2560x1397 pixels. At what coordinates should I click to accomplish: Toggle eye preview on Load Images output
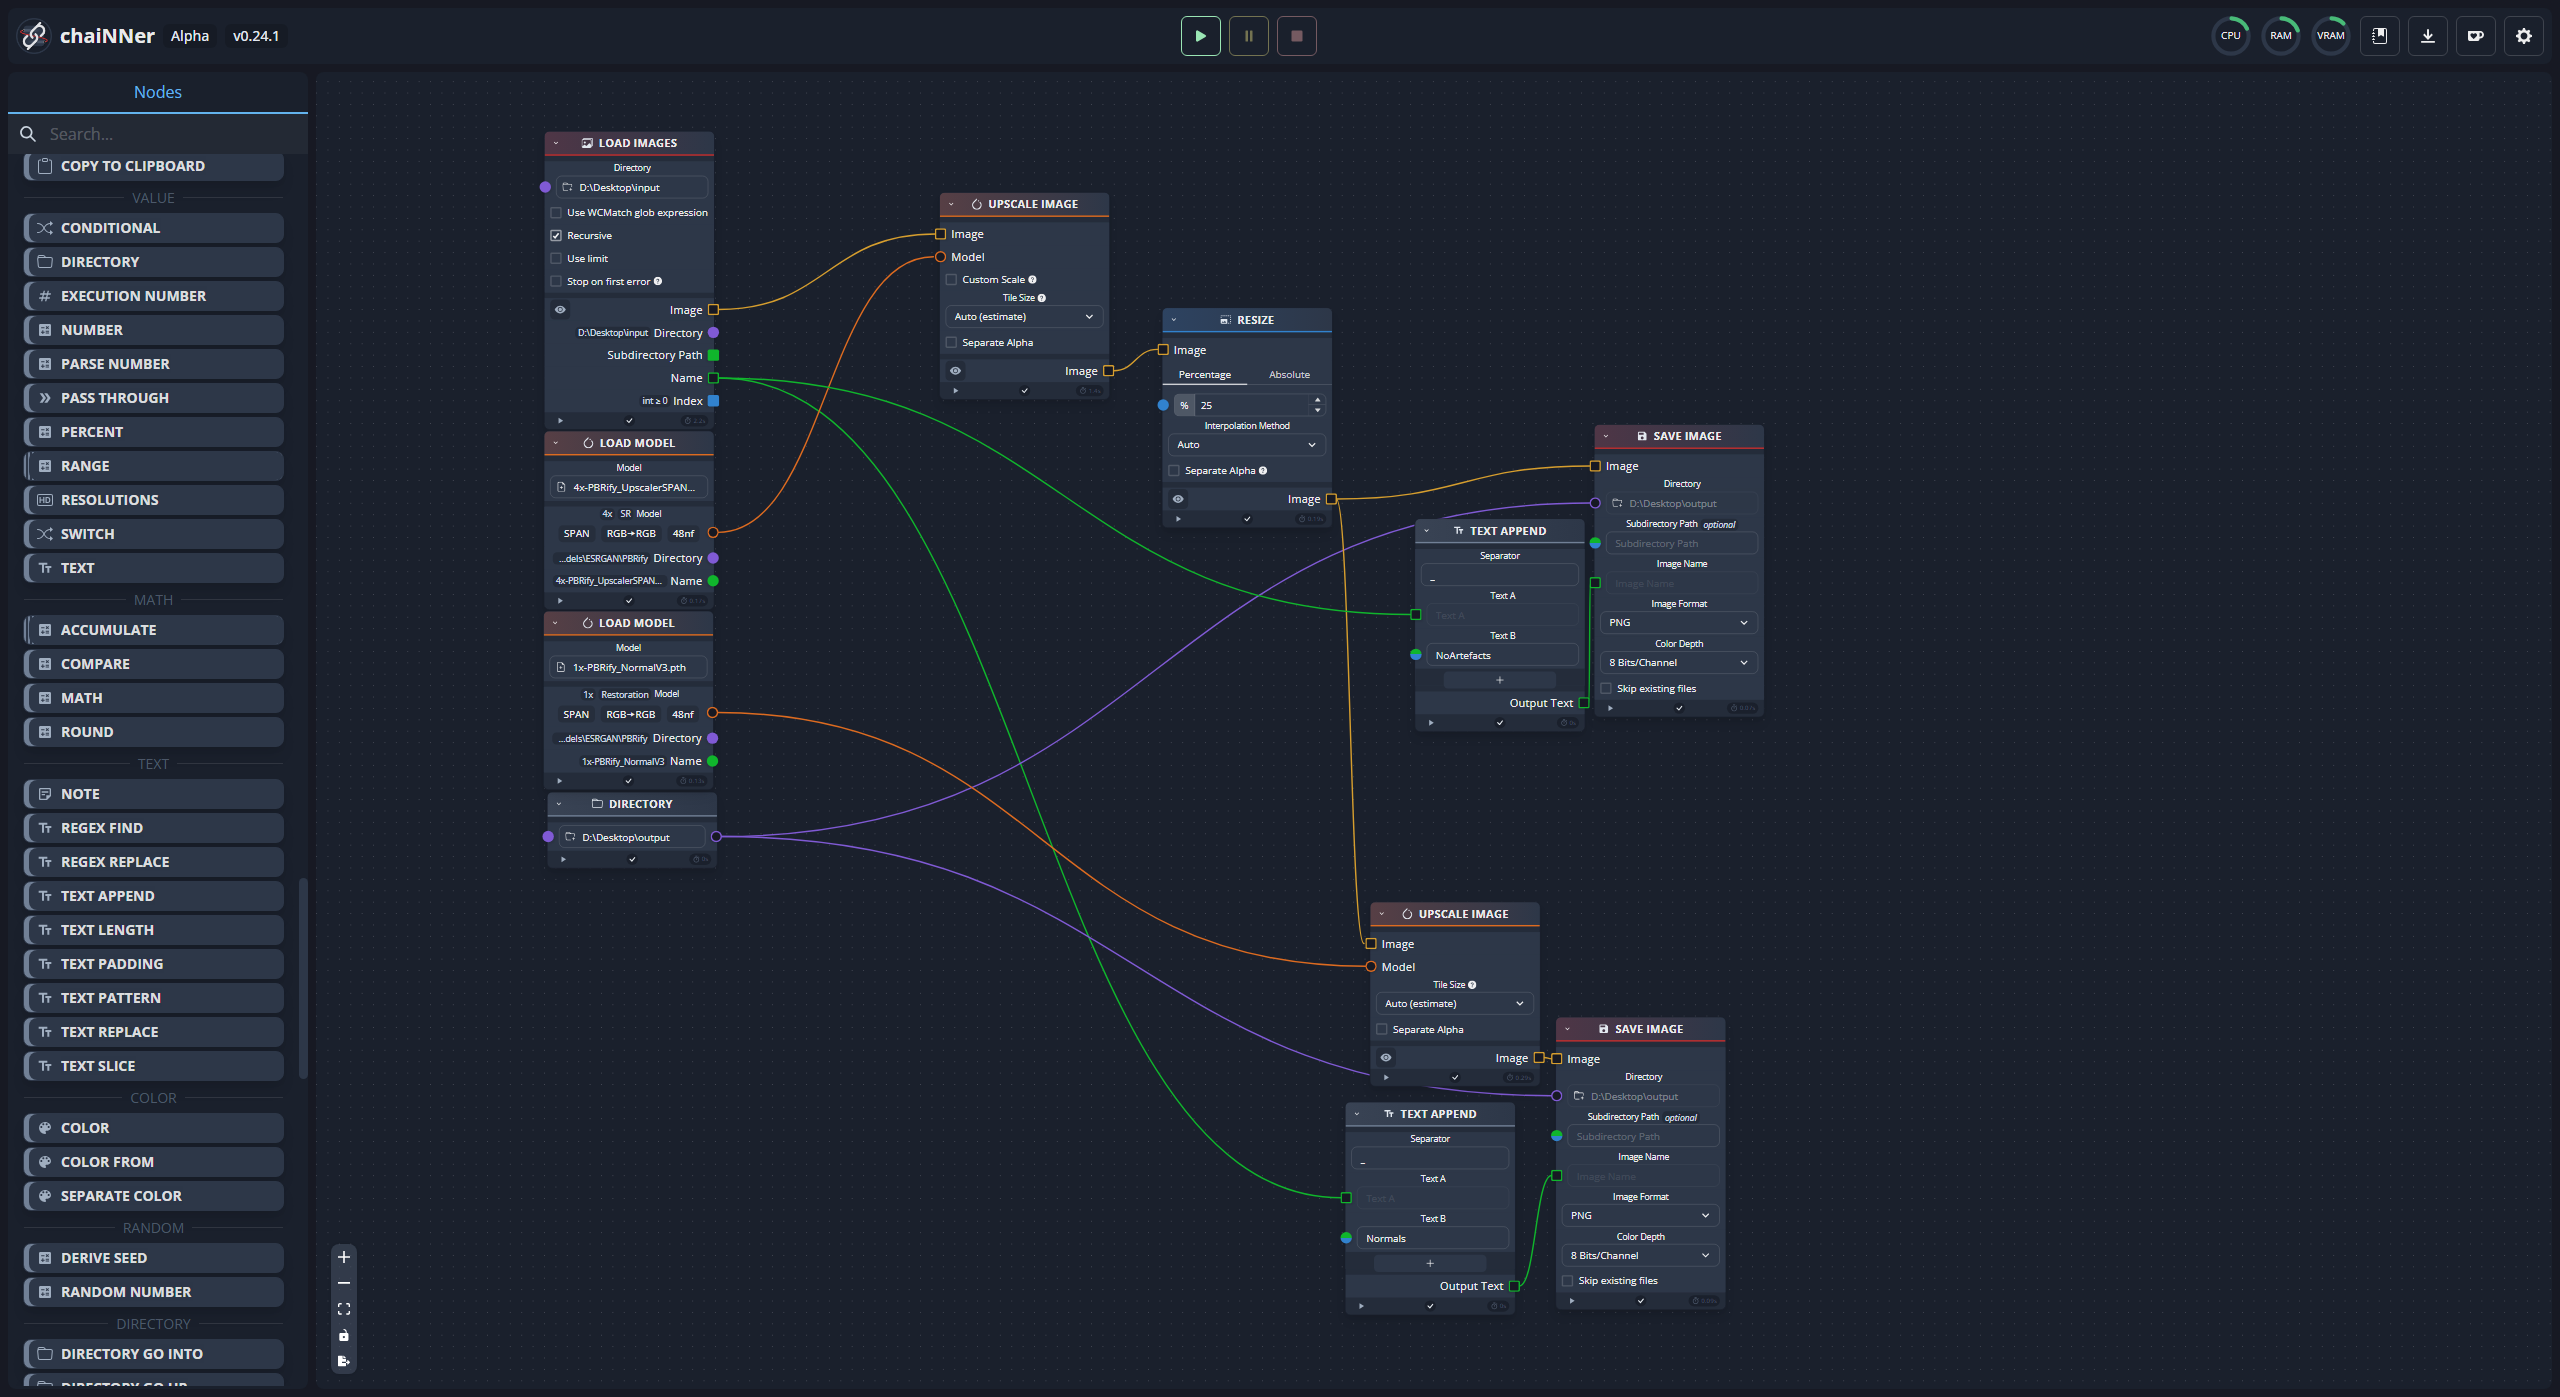tap(560, 310)
